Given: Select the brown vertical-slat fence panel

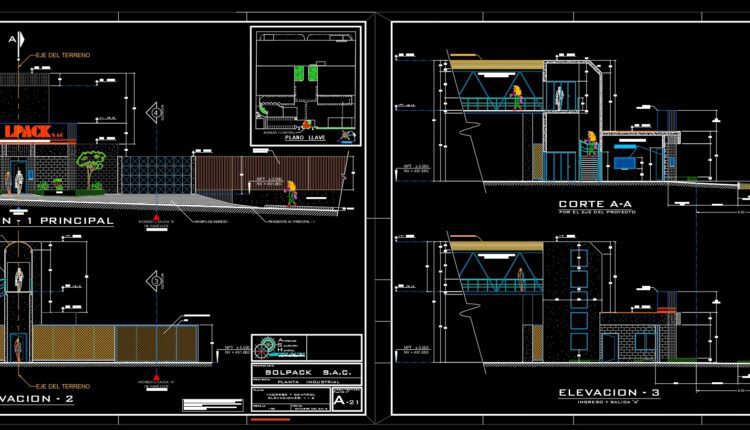Looking at the screenshot, I should pos(271,173).
